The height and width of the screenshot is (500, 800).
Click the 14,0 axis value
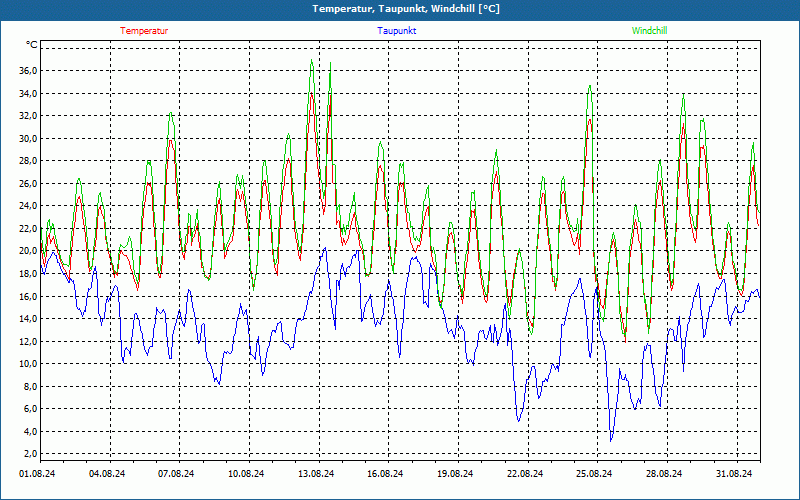pos(28,318)
